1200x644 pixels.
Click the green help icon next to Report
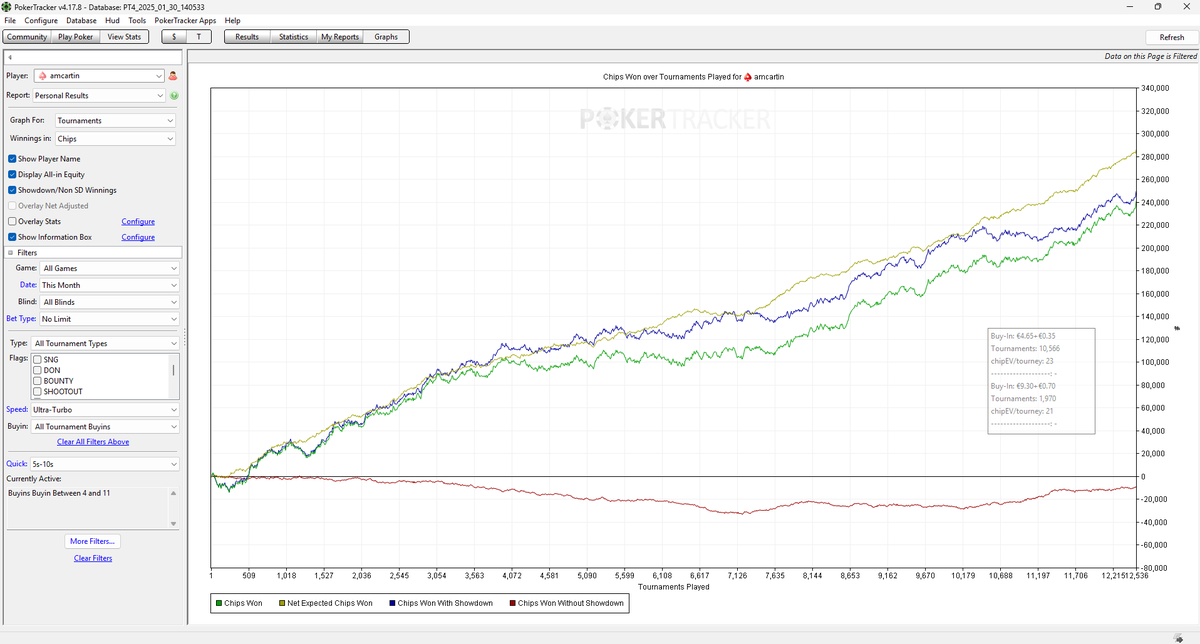[x=173, y=96]
